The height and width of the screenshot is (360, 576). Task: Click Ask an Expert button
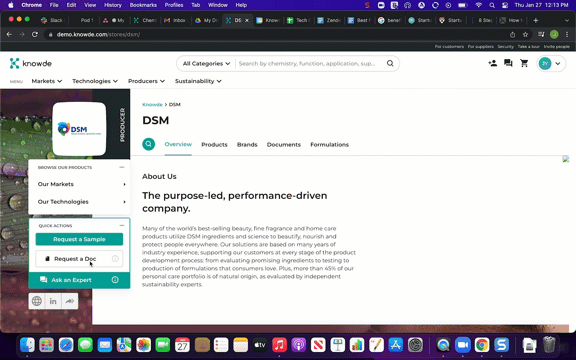(79, 280)
